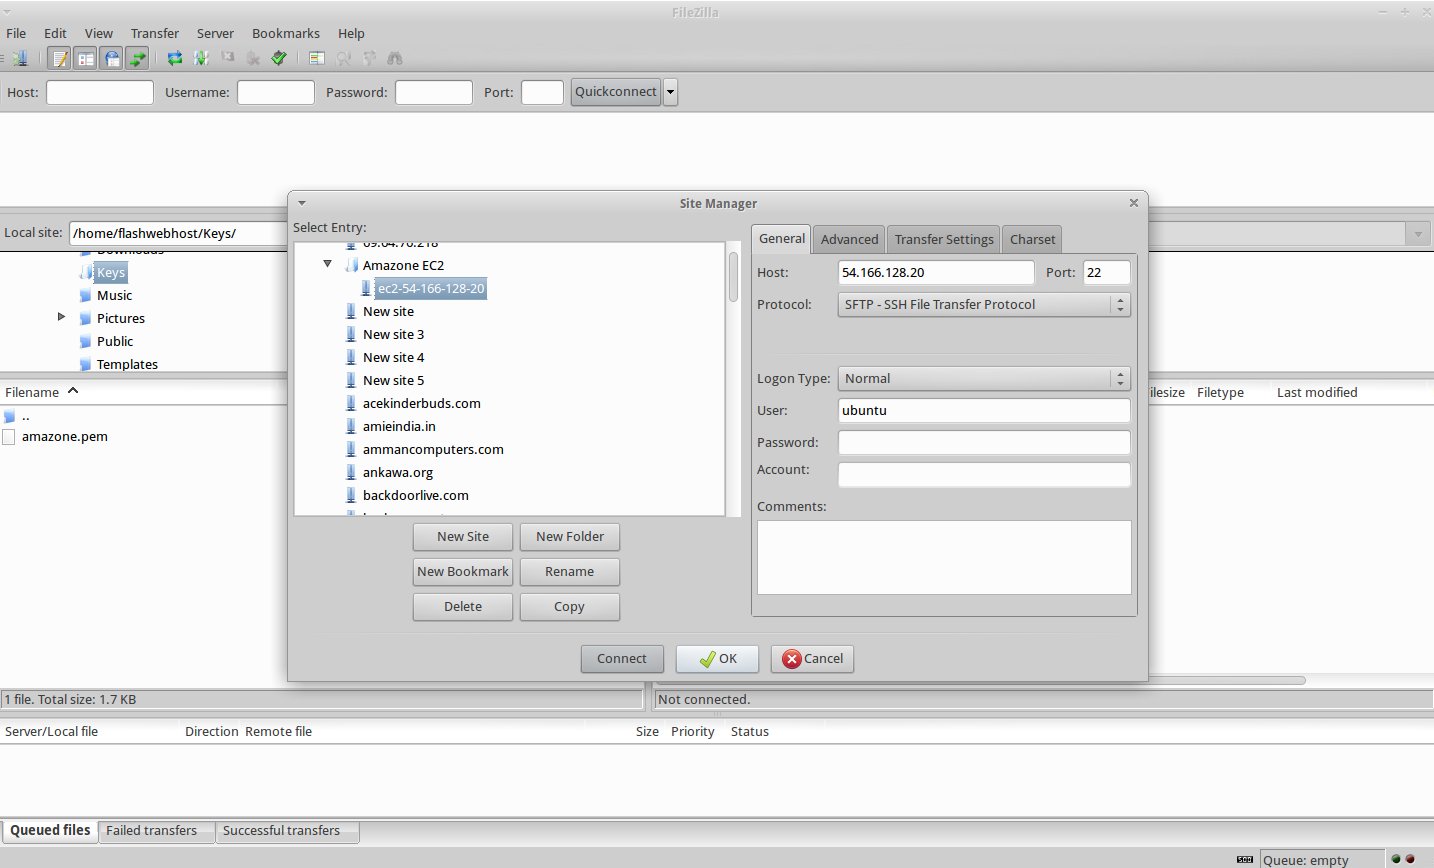This screenshot has width=1434, height=868.
Task: Click the New Site button
Action: point(463,536)
